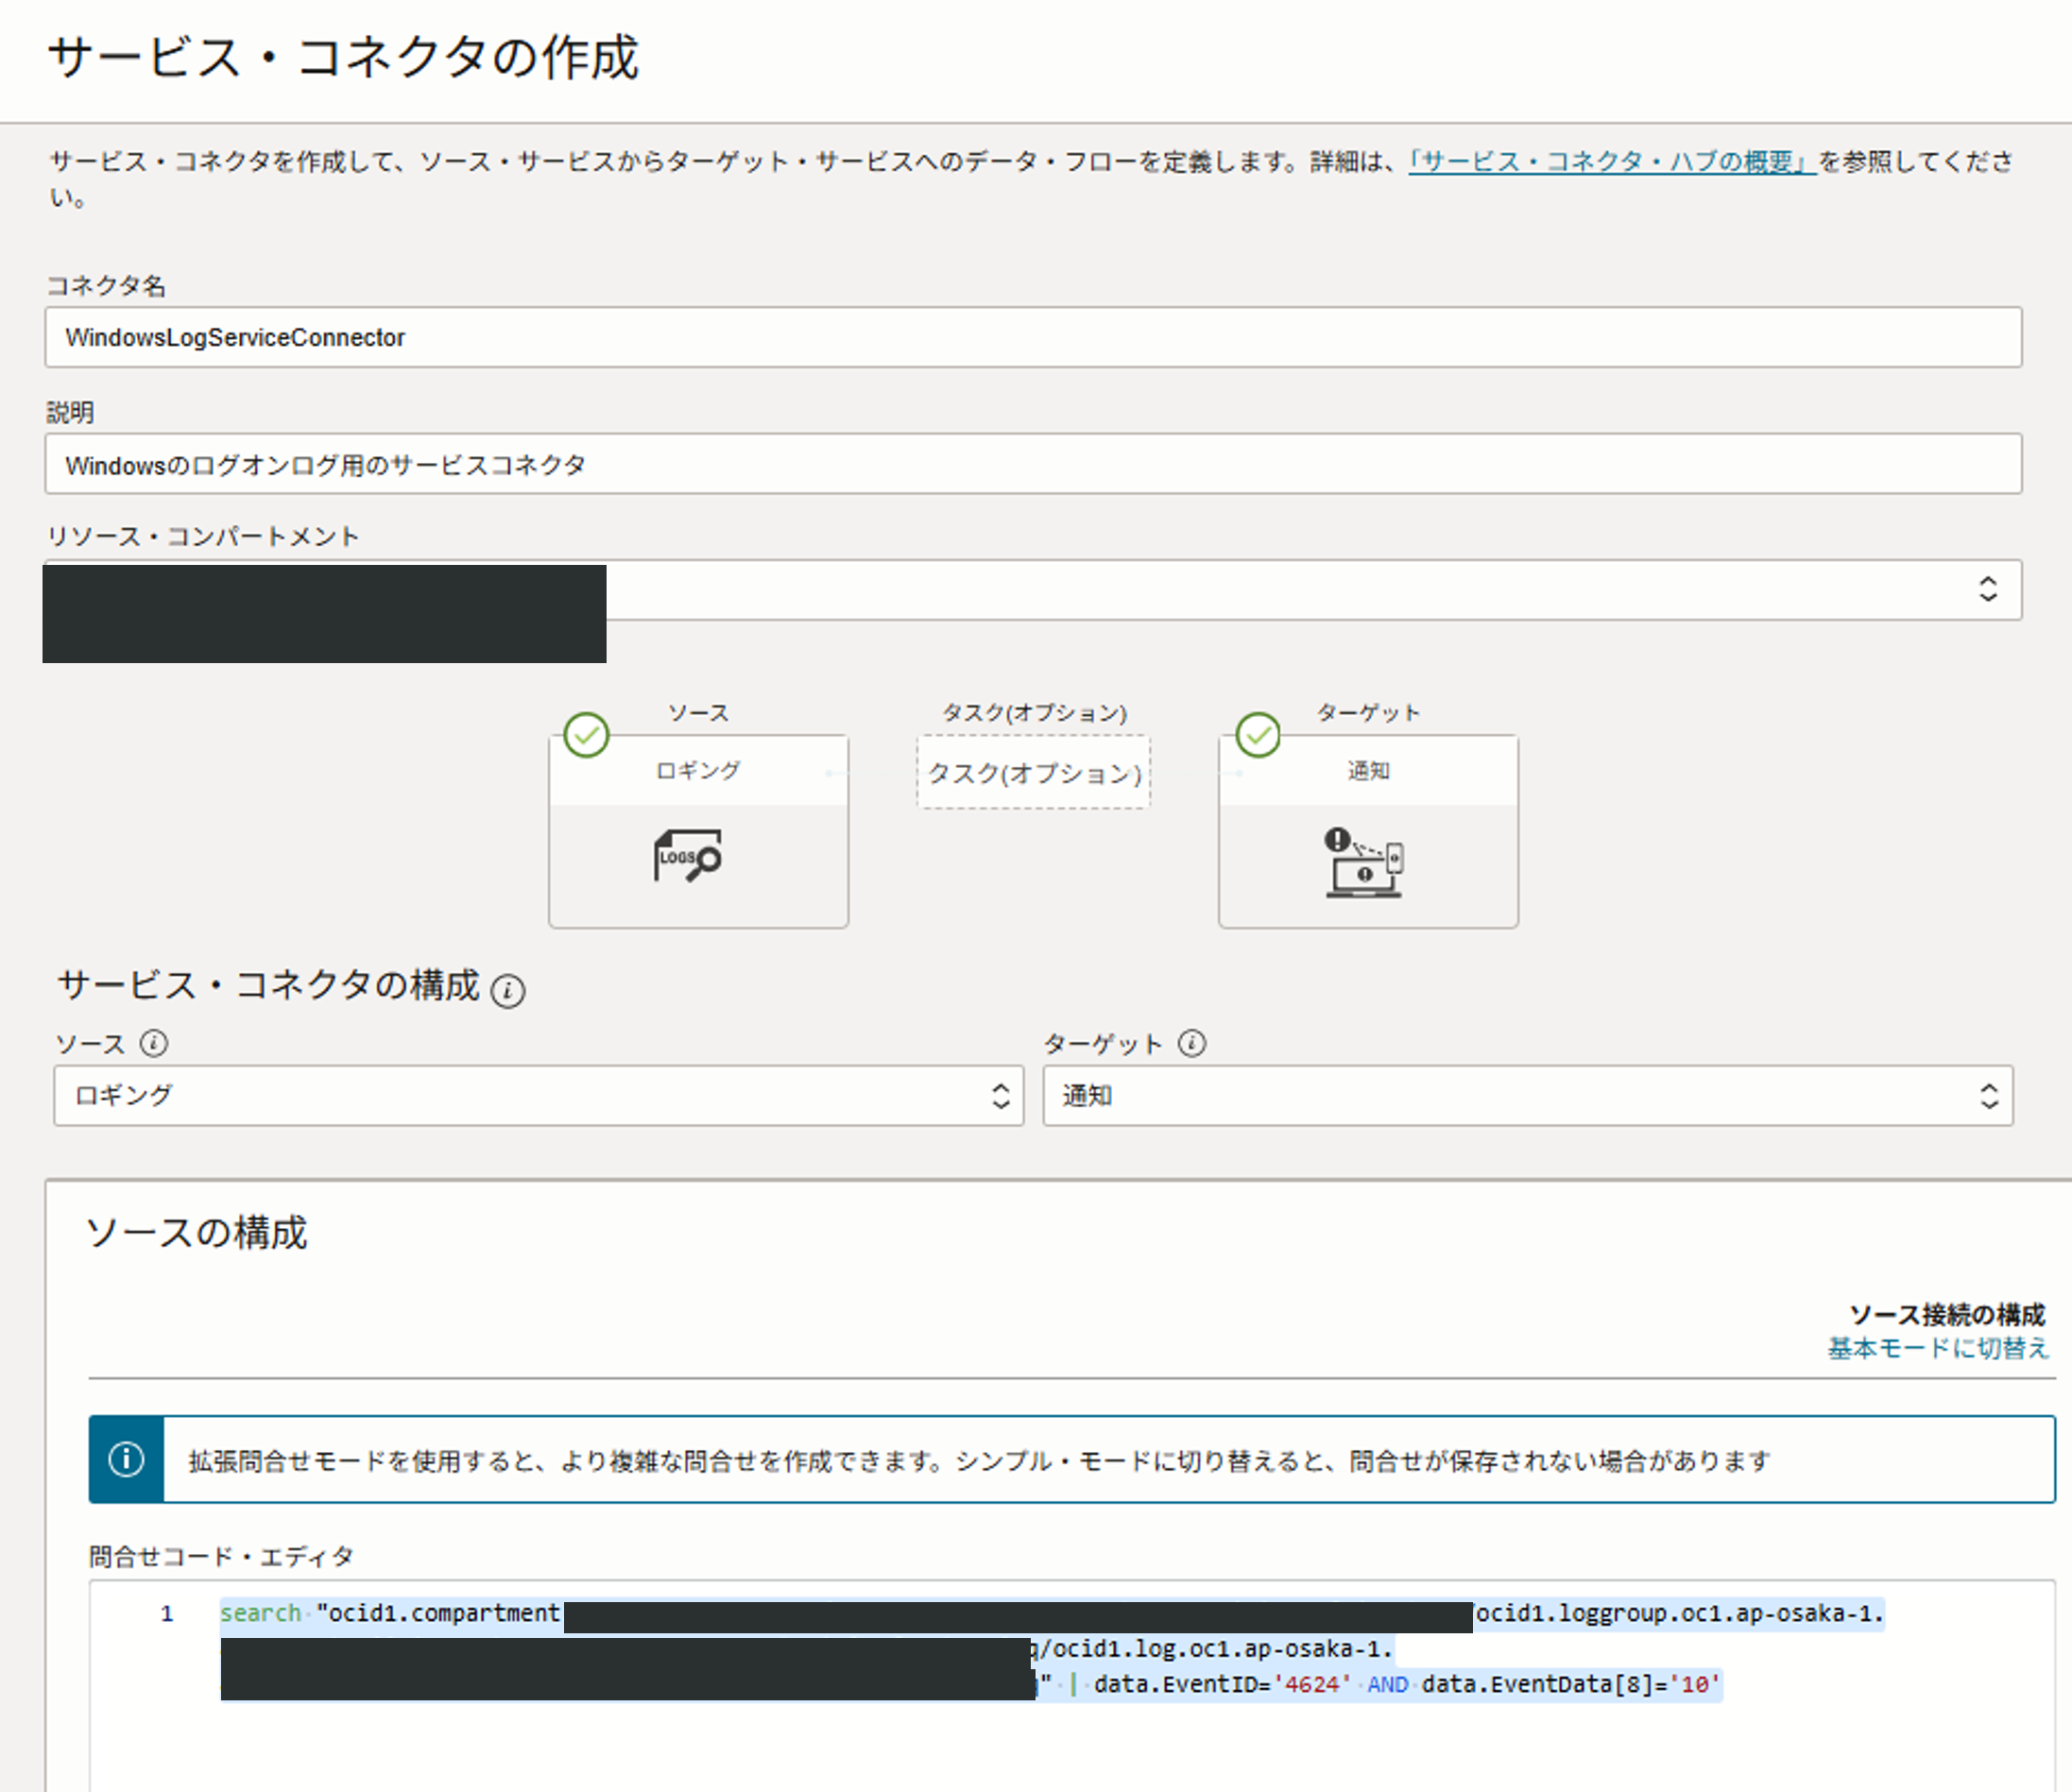Screen dimensions: 2072x1792
Task: Click the green checkmark beside ターゲット card
Action: (1256, 734)
